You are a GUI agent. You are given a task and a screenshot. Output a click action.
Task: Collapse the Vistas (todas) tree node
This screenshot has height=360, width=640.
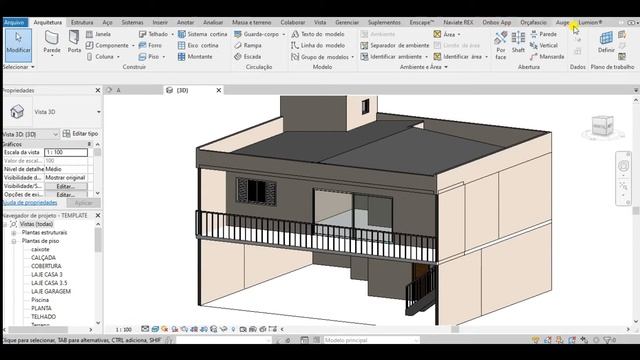tap(5, 224)
